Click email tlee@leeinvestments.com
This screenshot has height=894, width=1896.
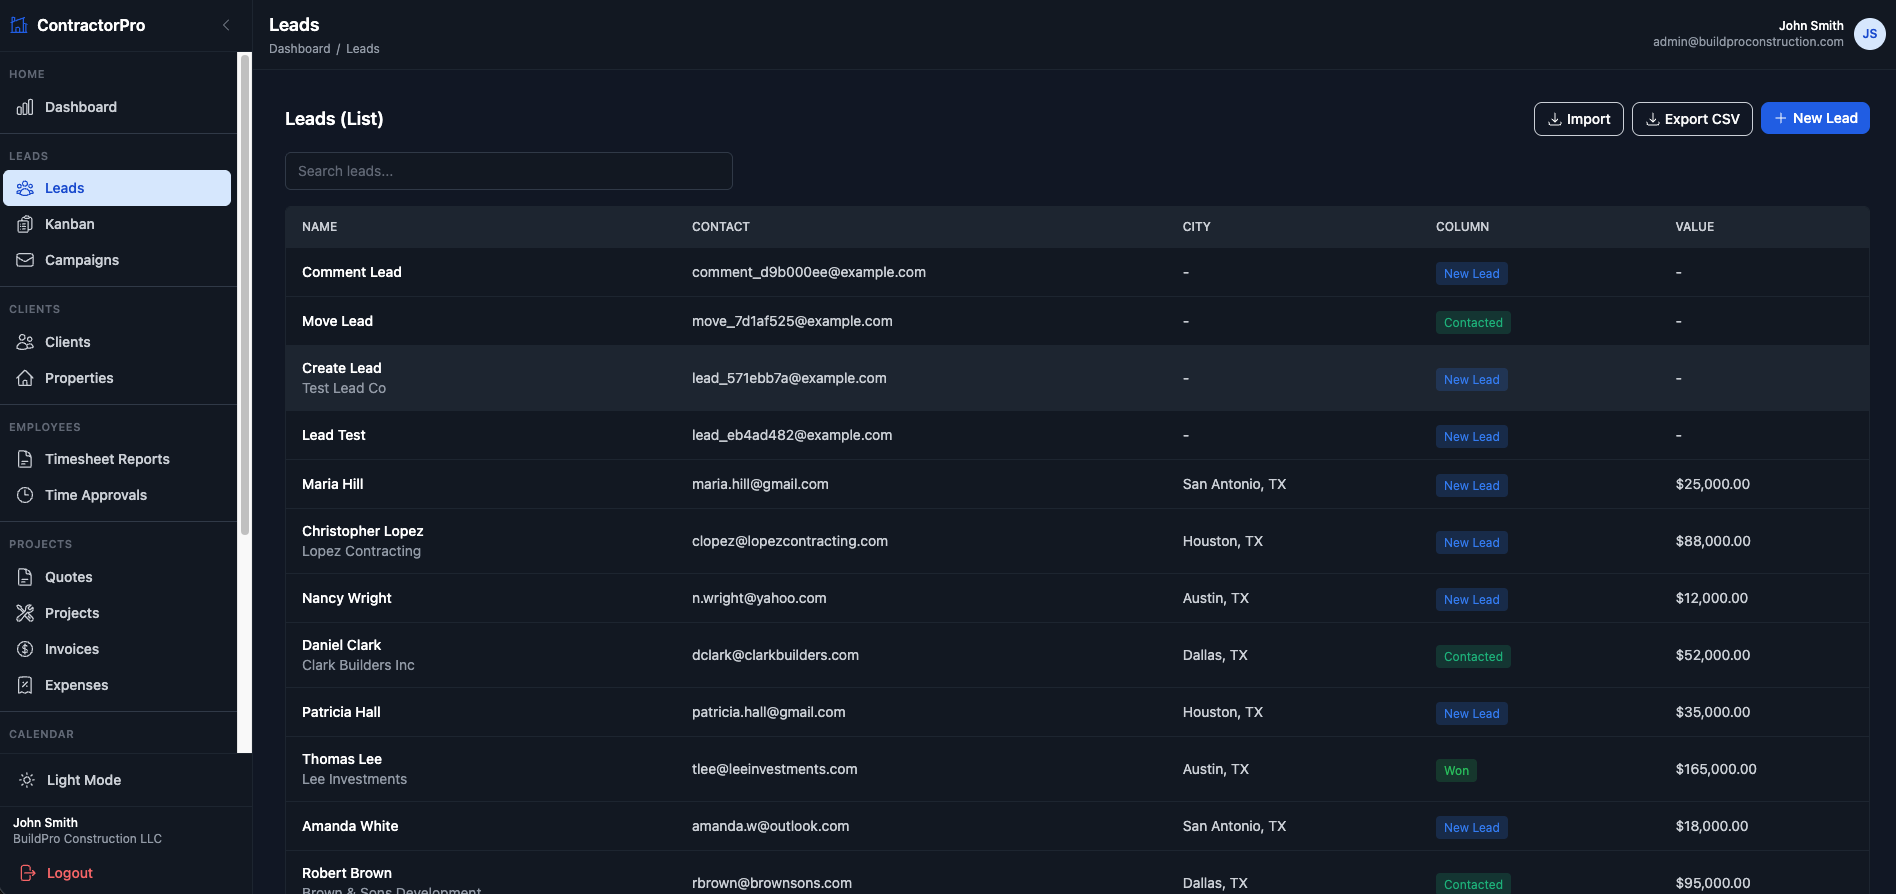tap(774, 769)
